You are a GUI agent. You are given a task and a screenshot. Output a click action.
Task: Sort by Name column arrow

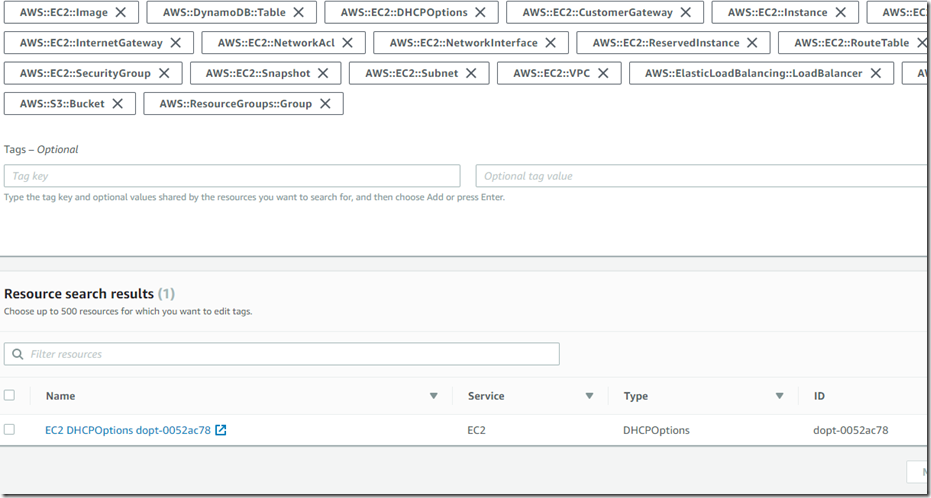tap(433, 396)
